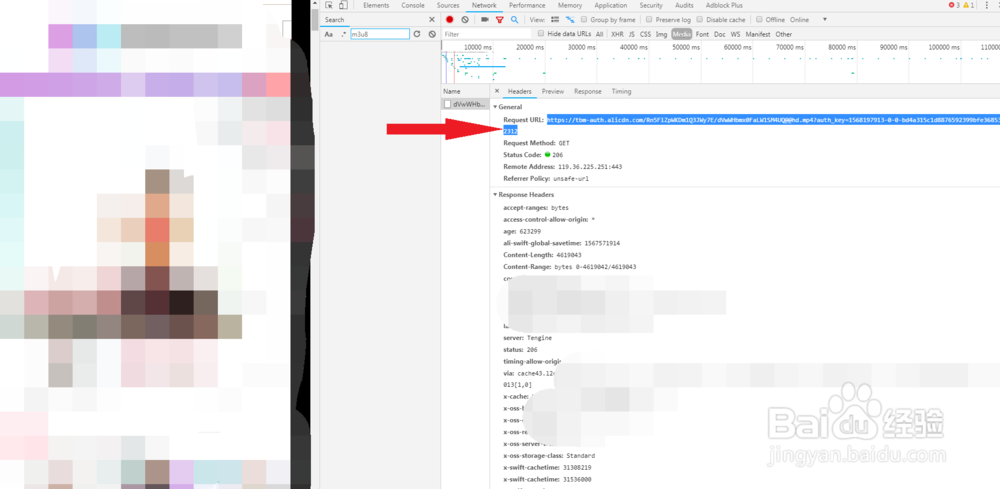Screen dimensions: 1000x489
Task: Open the Sources tab
Action: pos(448,5)
